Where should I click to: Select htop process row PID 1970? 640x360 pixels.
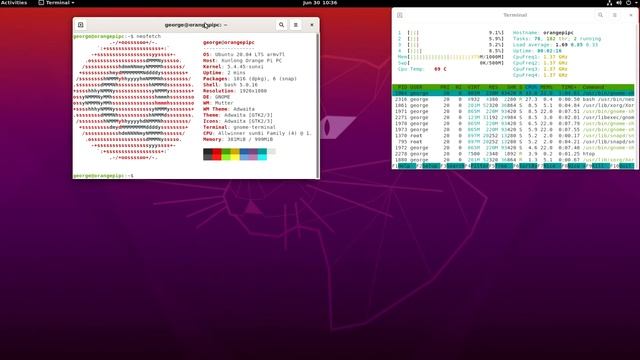tap(513, 123)
